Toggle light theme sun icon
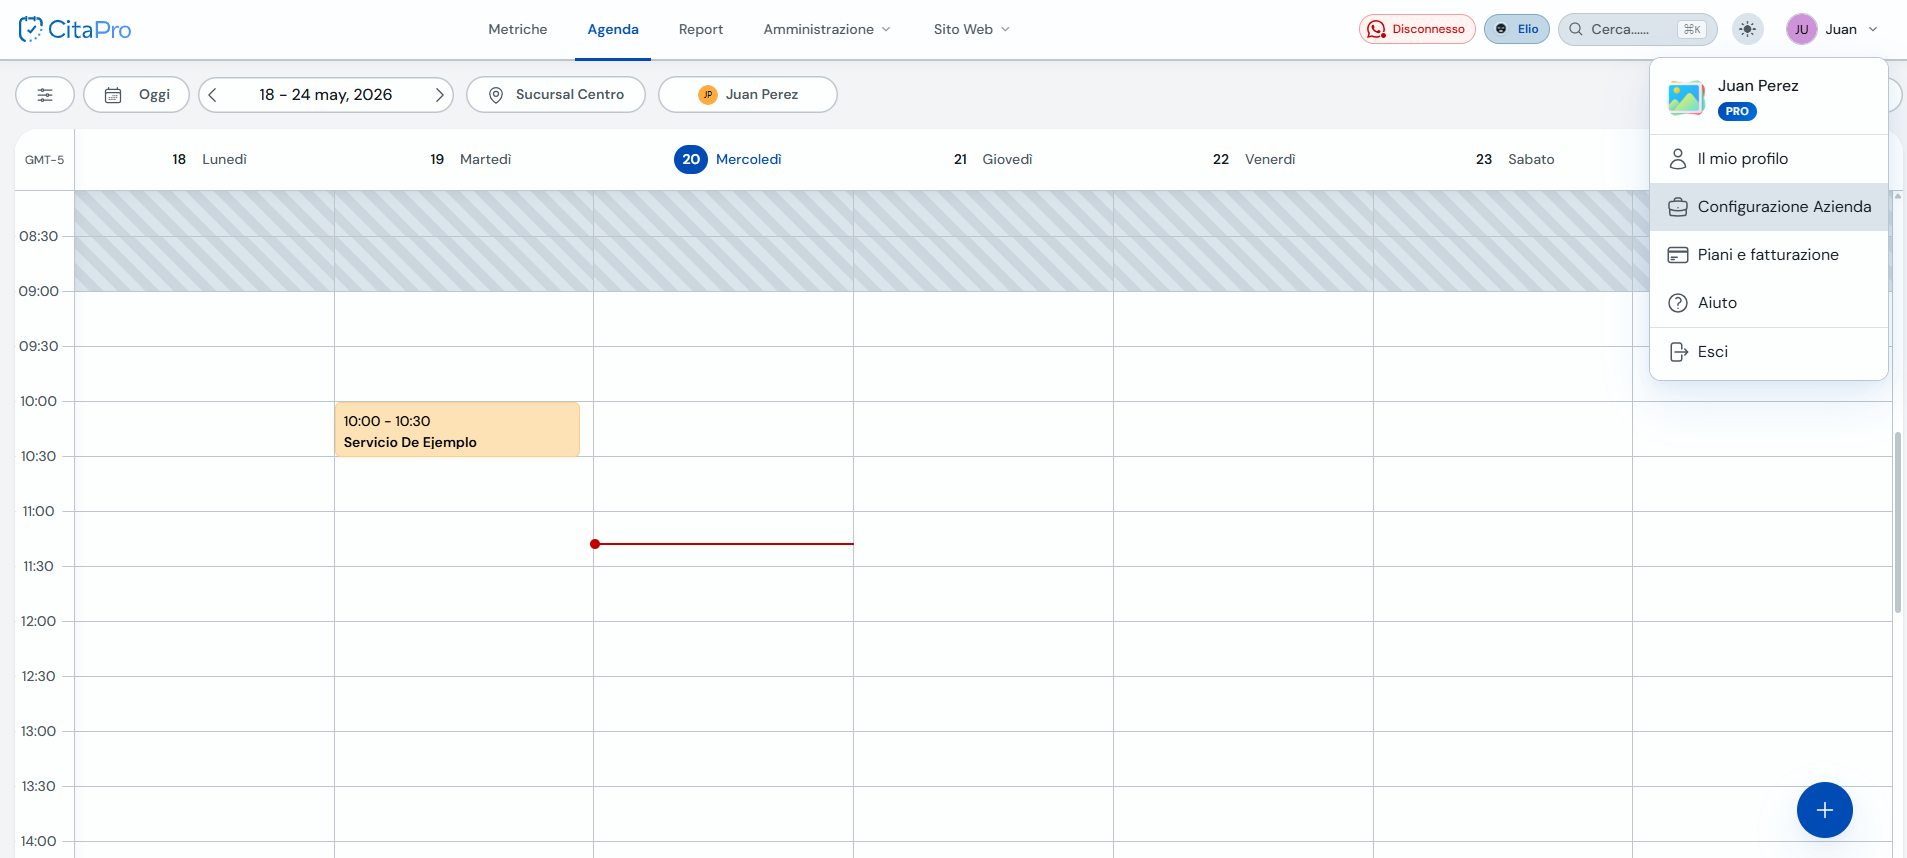 pyautogui.click(x=1747, y=29)
